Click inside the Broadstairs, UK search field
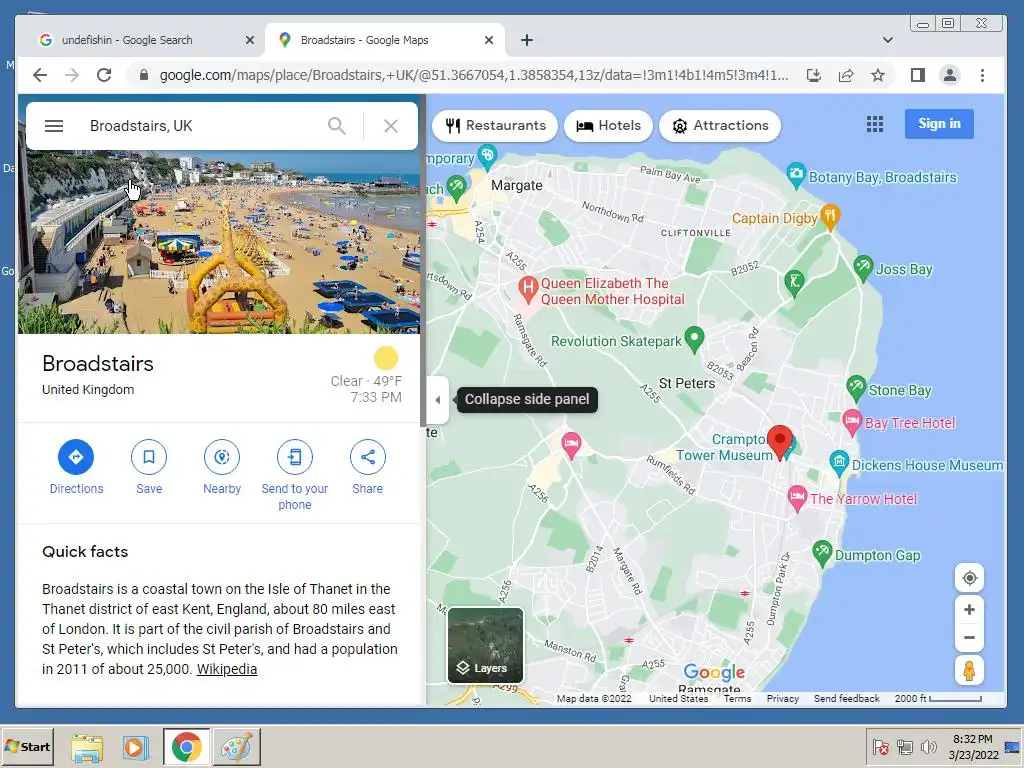1024x768 pixels. click(x=202, y=125)
